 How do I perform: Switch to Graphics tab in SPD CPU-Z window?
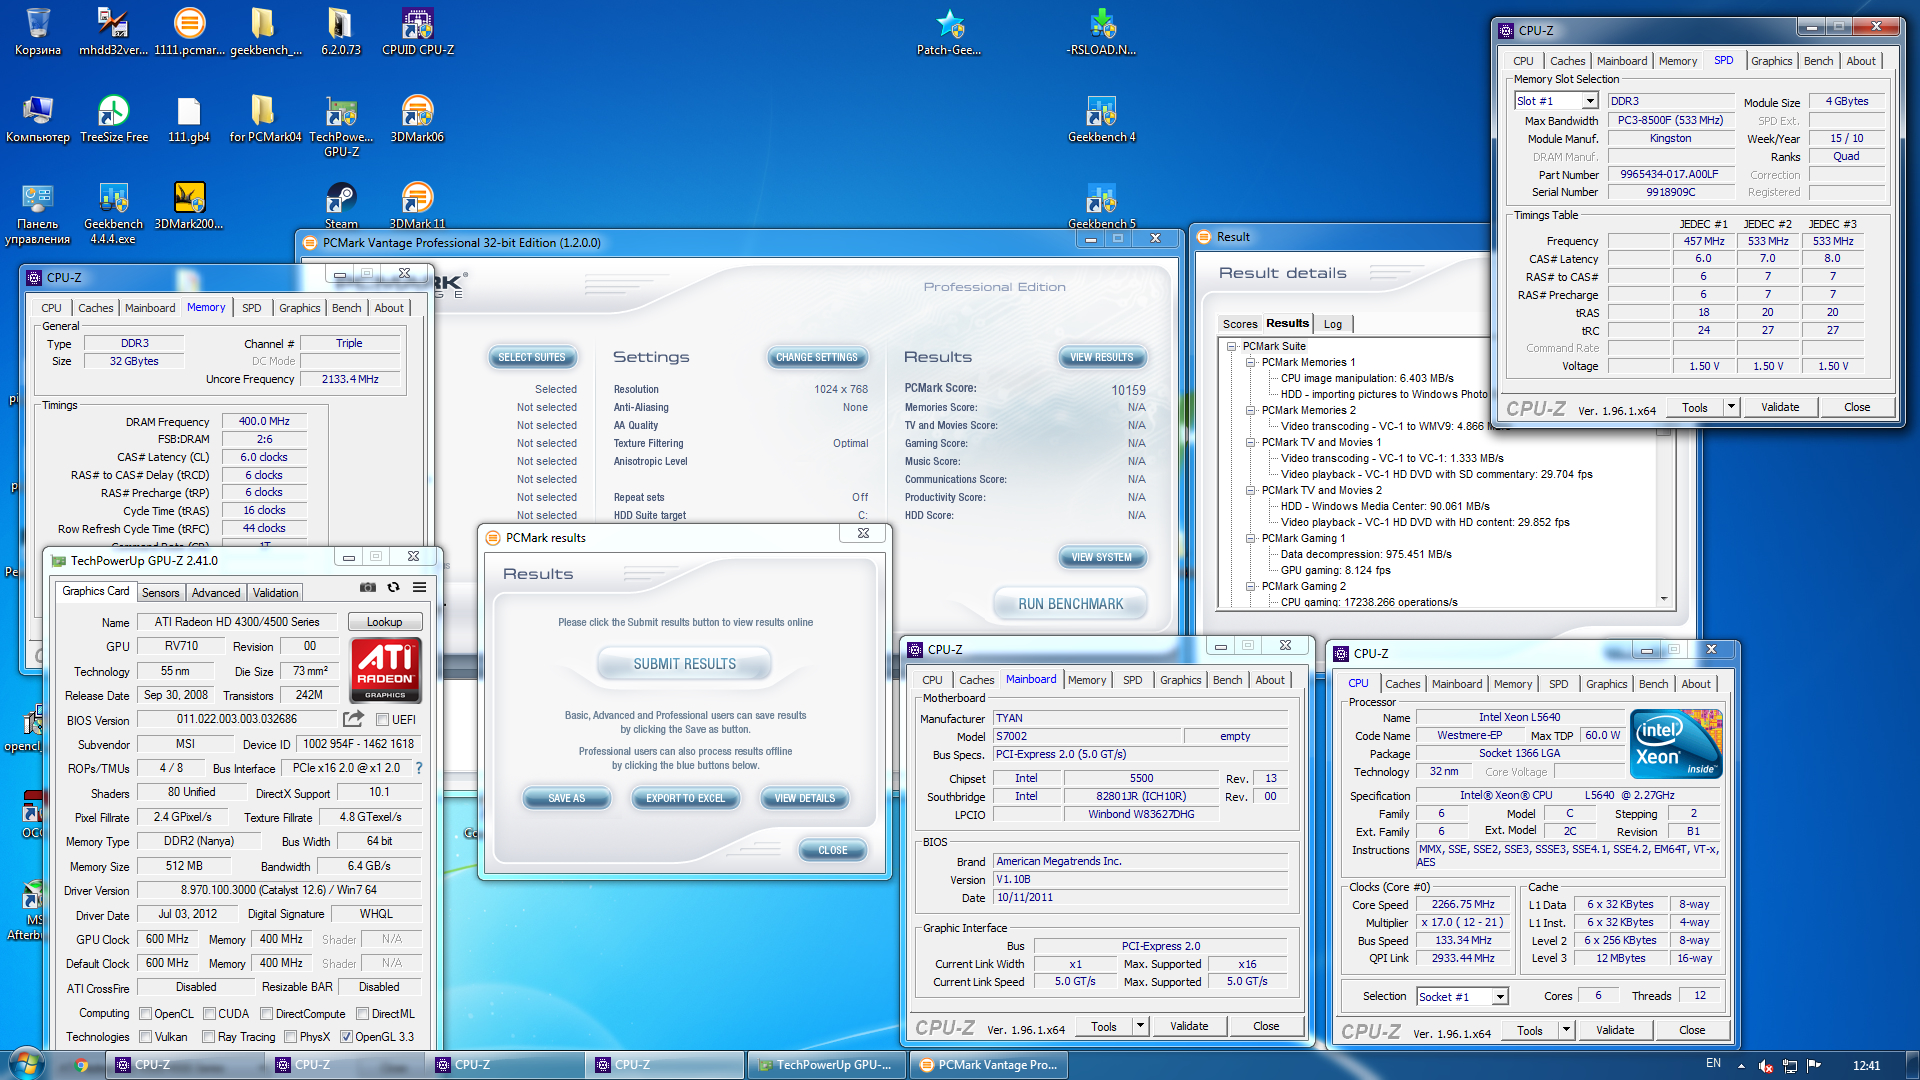click(1771, 61)
